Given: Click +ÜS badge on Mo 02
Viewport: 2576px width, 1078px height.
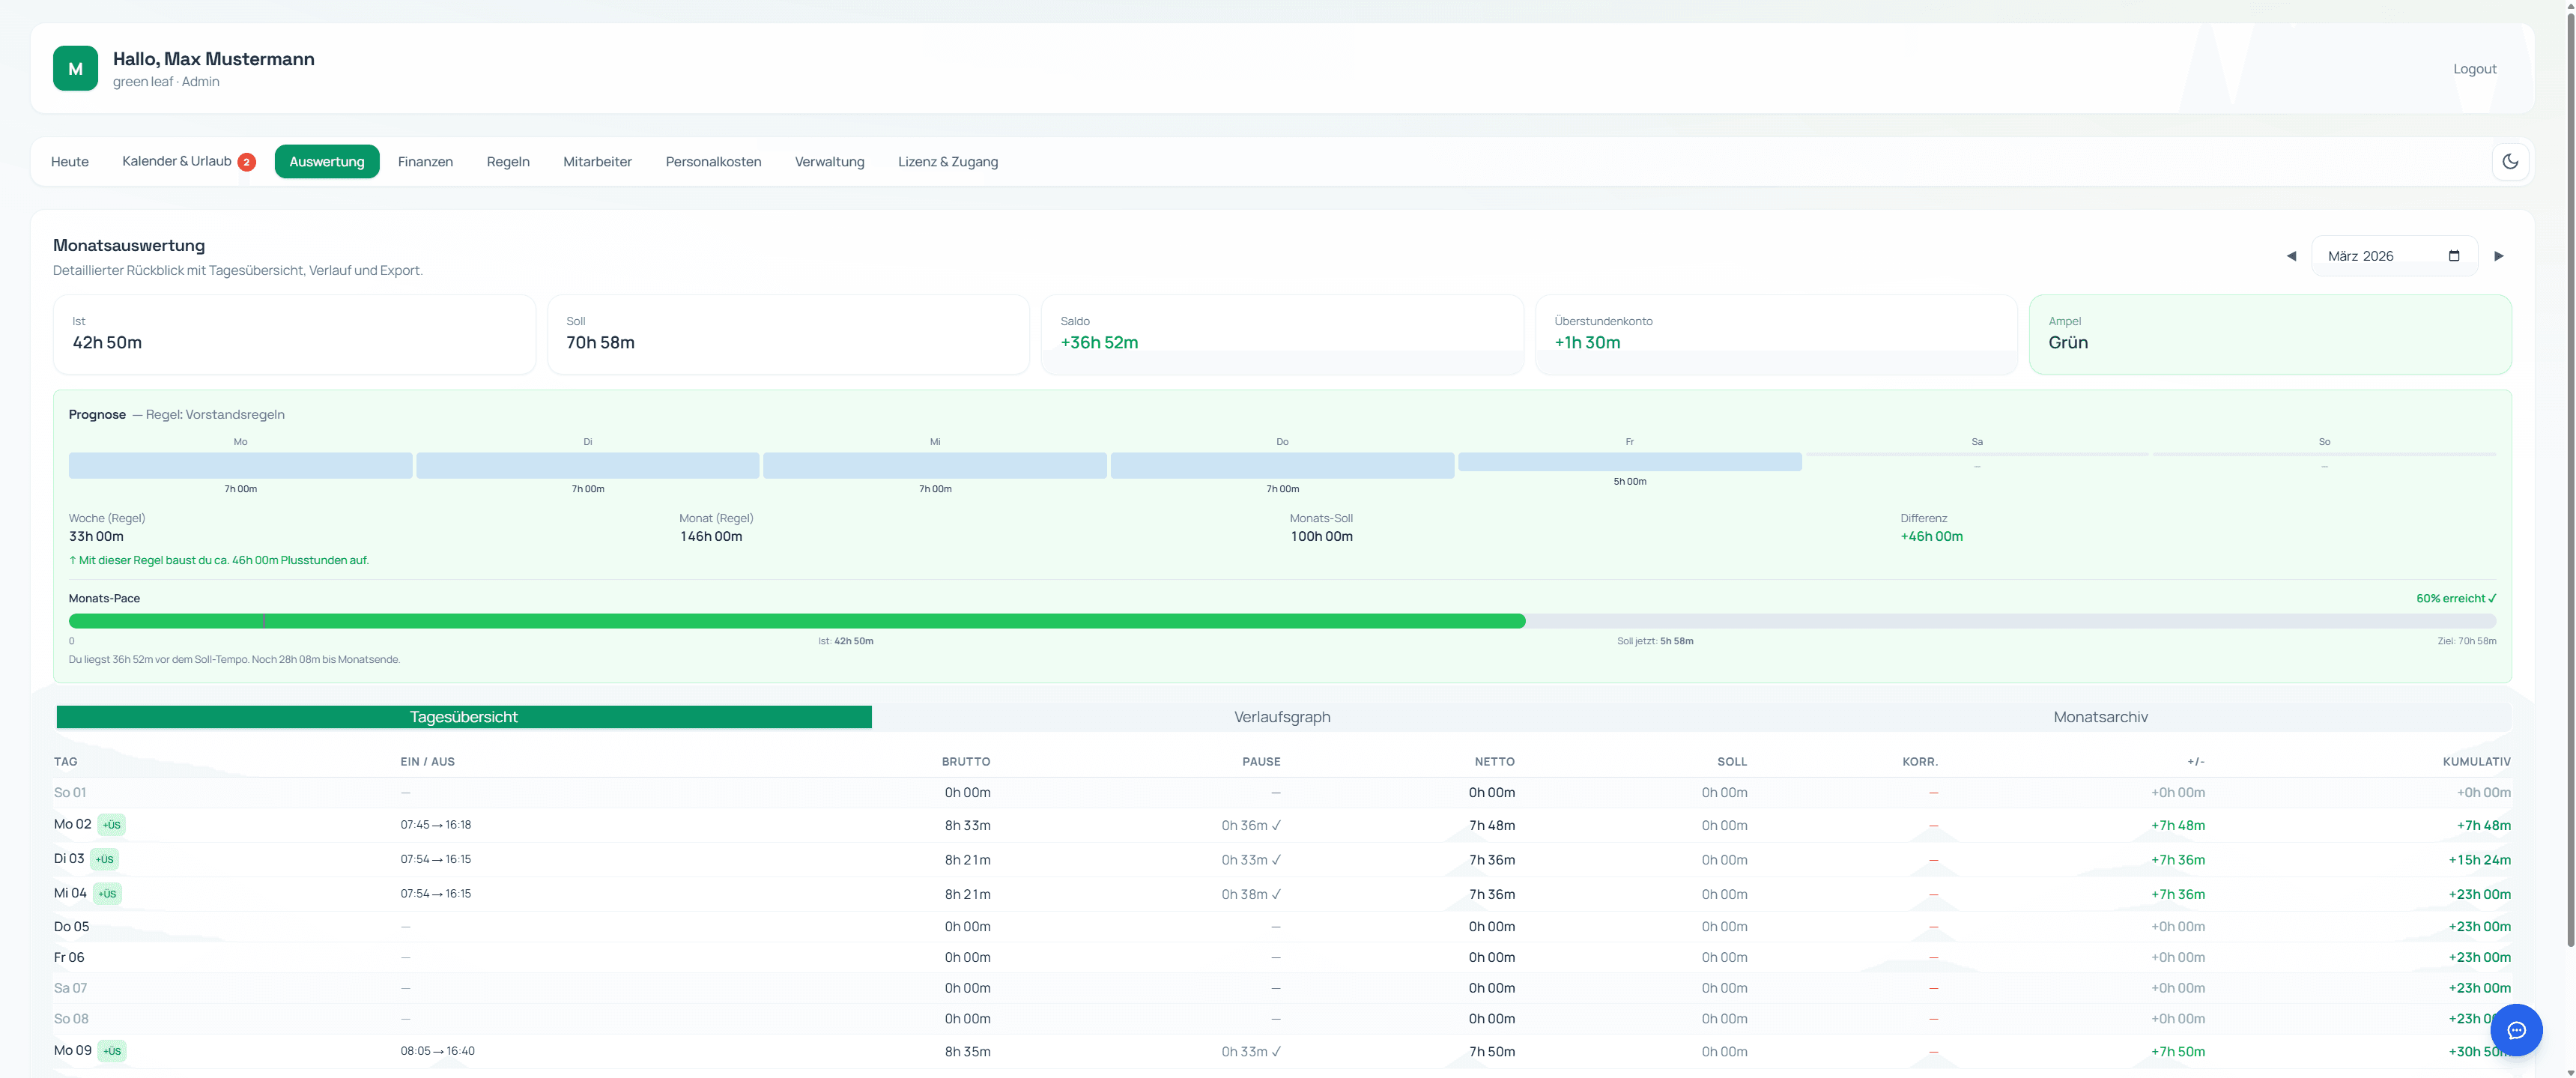Looking at the screenshot, I should point(112,825).
